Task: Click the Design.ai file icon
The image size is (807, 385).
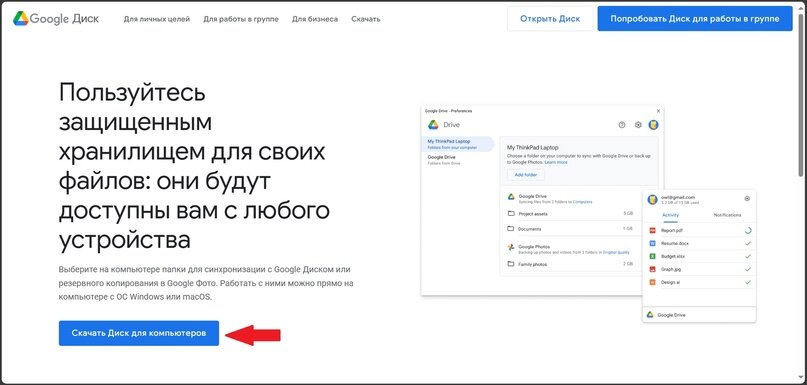Action: 652,282
